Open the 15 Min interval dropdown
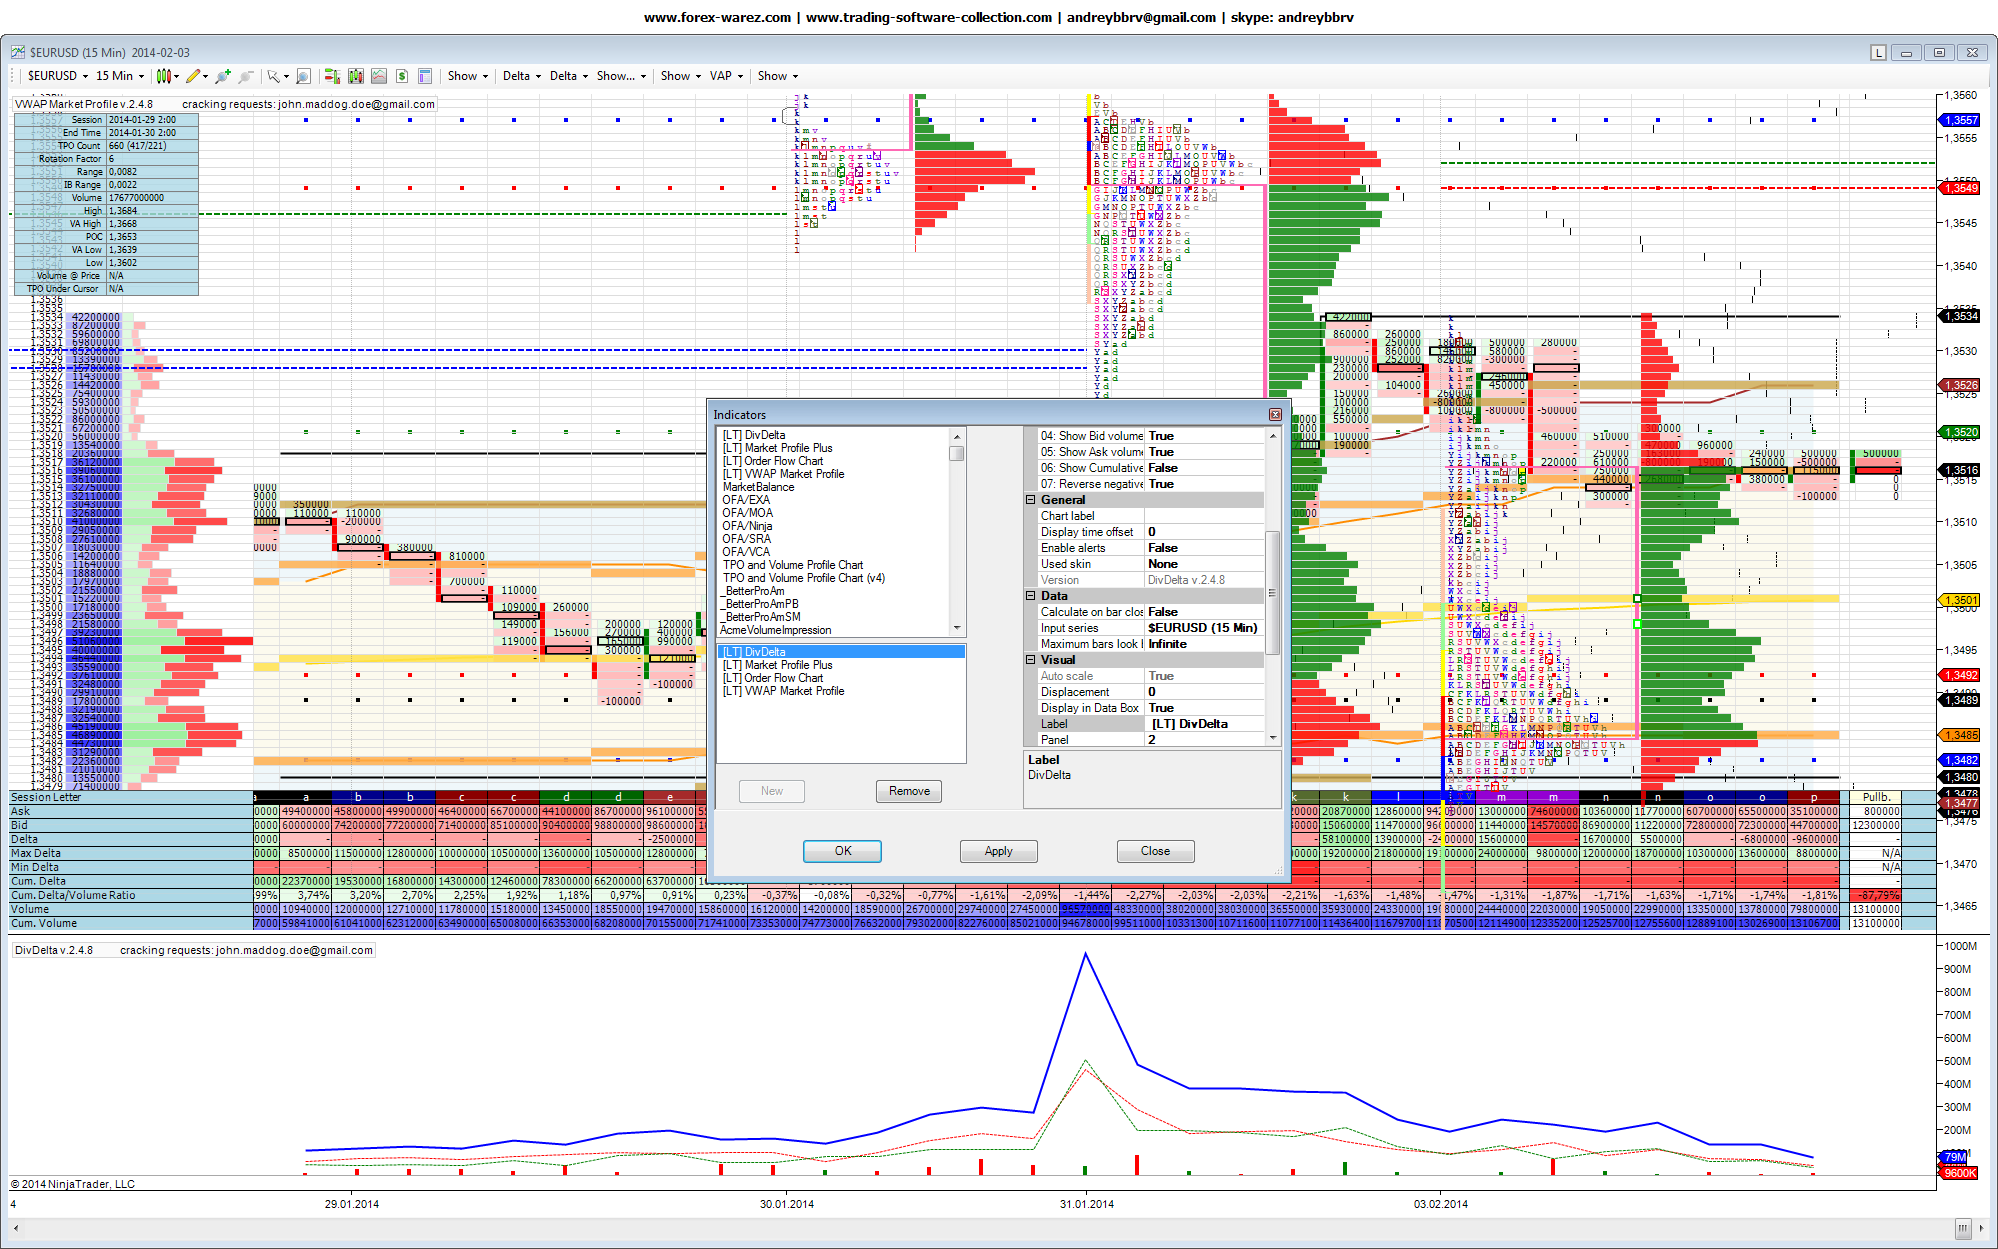1998x1249 pixels. [x=119, y=76]
